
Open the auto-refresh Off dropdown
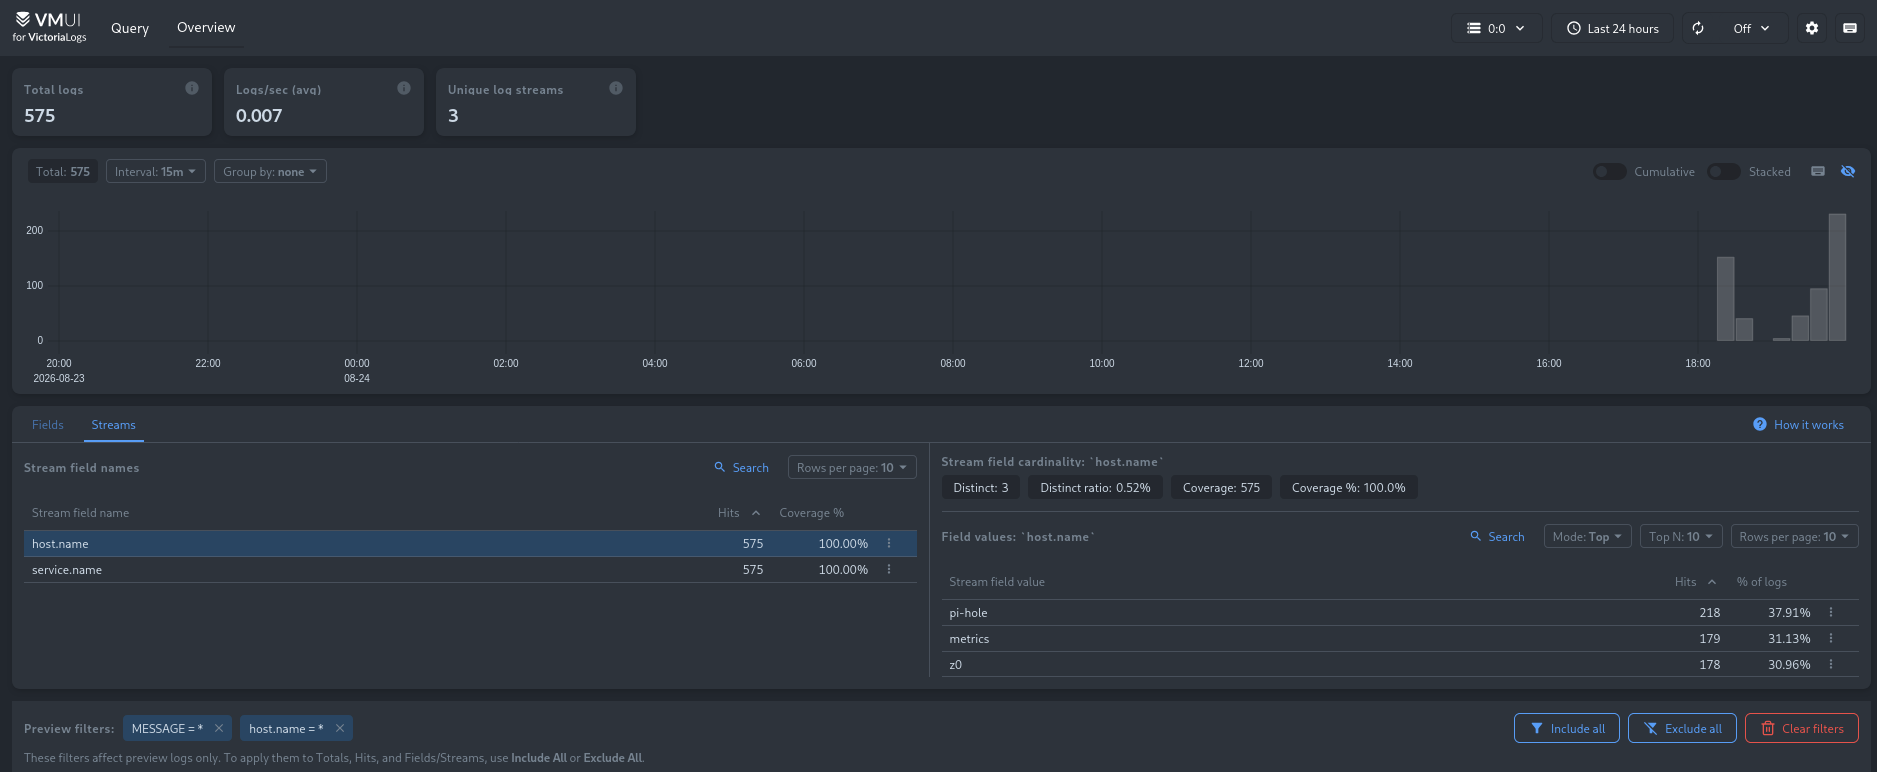1751,28
